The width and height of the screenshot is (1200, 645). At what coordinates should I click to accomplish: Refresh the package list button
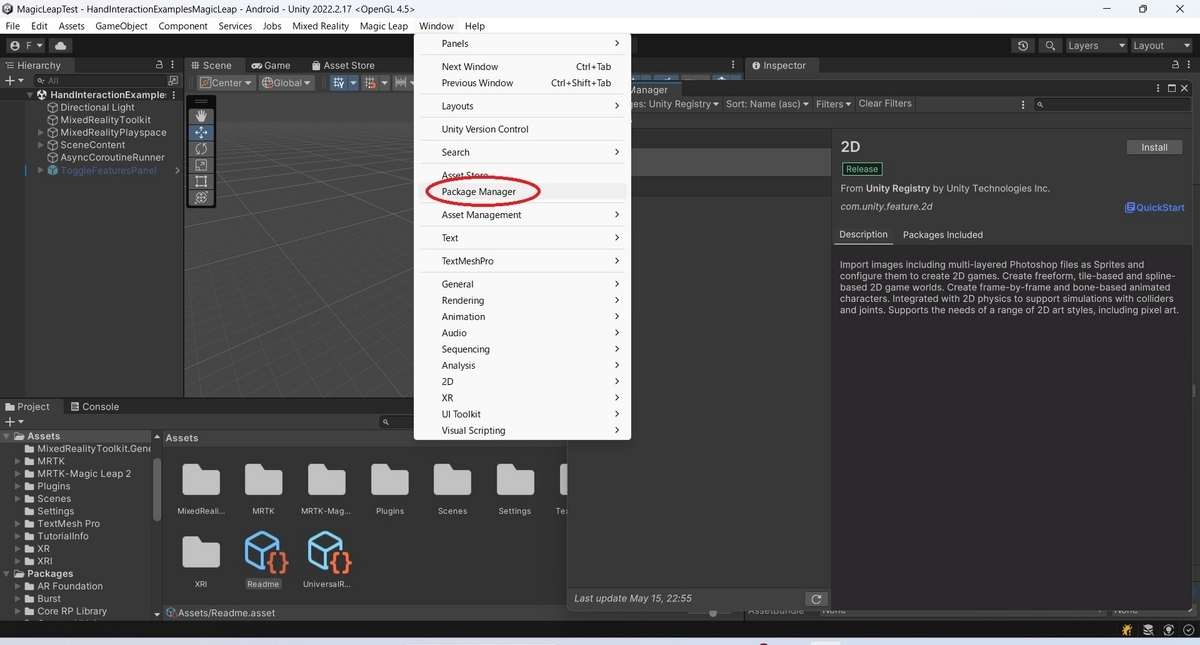point(816,599)
